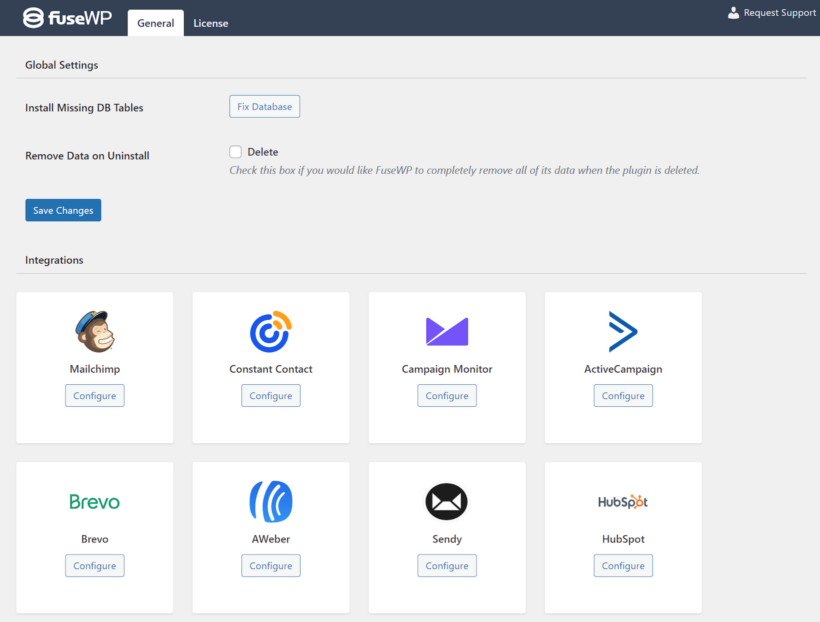Click the Sendy integration logo
This screenshot has width=820, height=622.
click(x=446, y=501)
